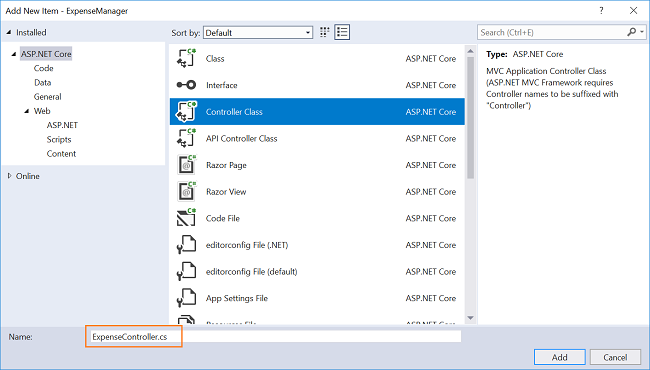Click the template list scrollbar down arrow

[x=471, y=318]
